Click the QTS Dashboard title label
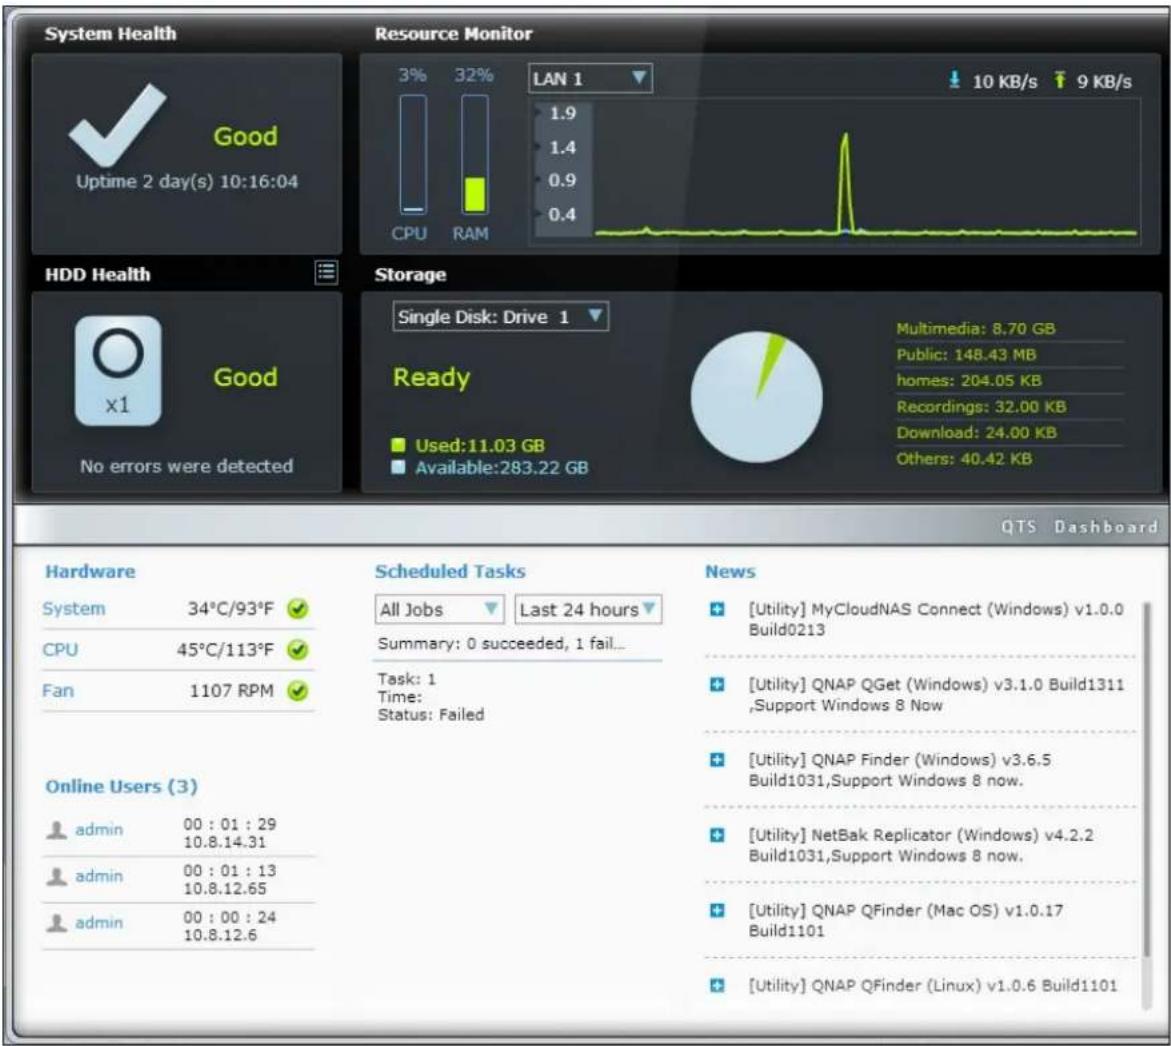 (1080, 527)
